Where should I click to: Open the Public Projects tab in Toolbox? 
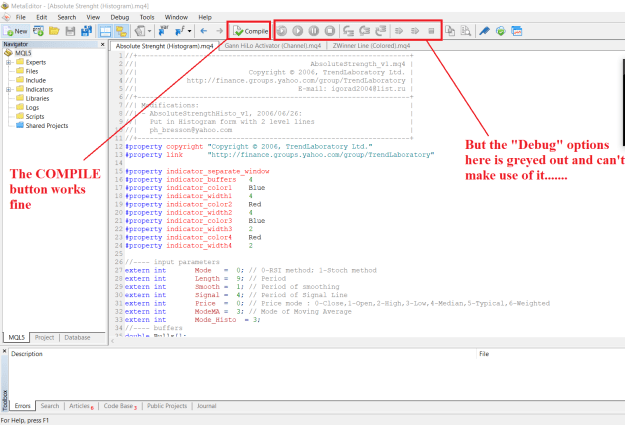coord(167,406)
